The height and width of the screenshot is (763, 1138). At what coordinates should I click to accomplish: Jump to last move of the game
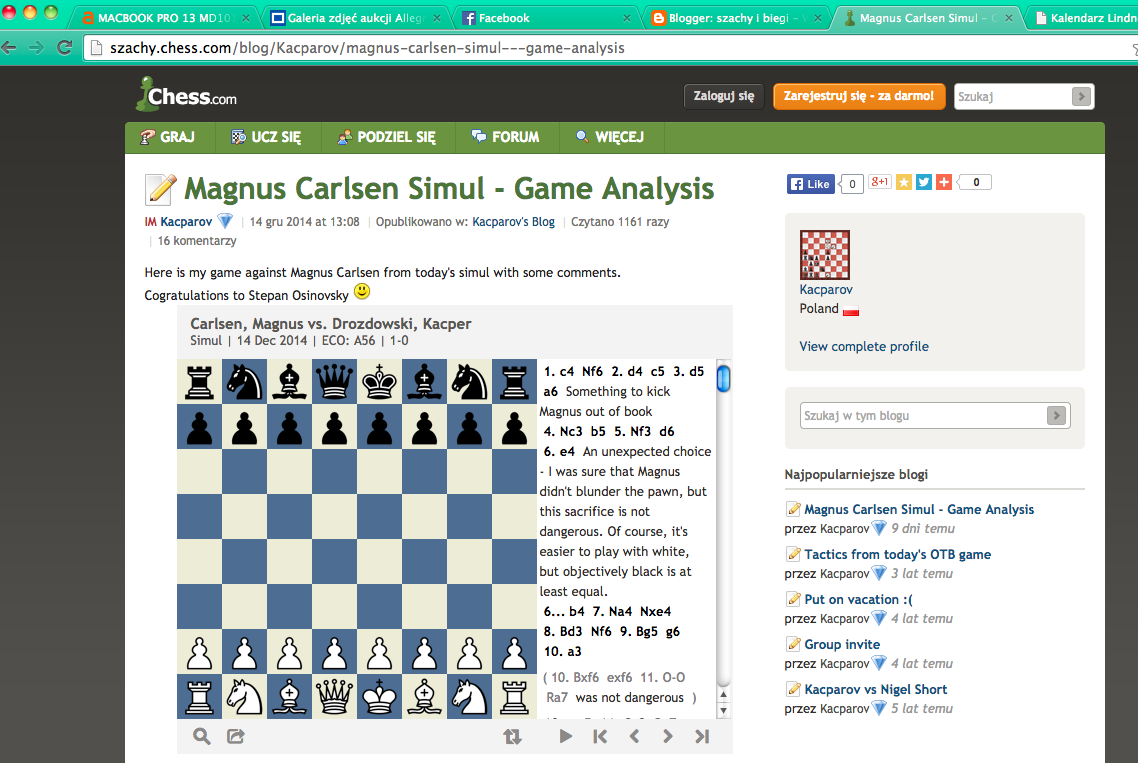[x=702, y=736]
